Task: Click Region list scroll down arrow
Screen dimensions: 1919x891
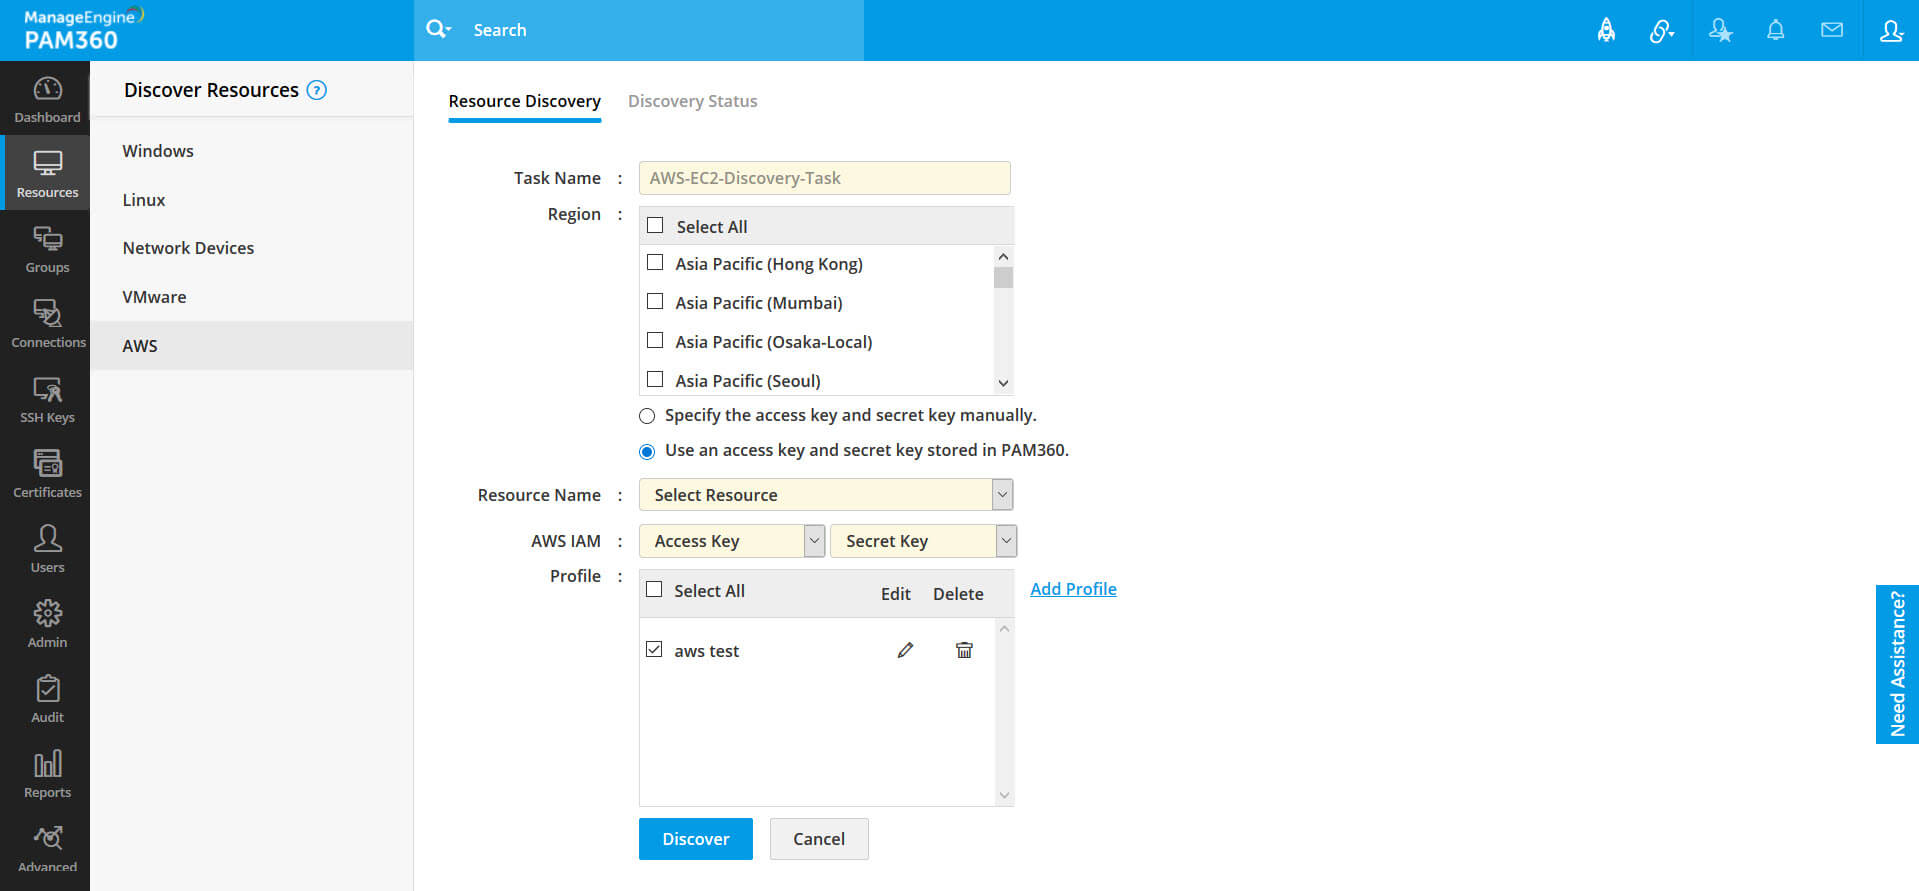Action: pos(1003,383)
